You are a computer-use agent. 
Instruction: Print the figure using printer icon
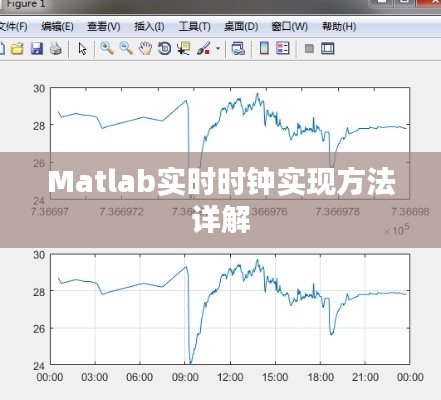[x=56, y=49]
